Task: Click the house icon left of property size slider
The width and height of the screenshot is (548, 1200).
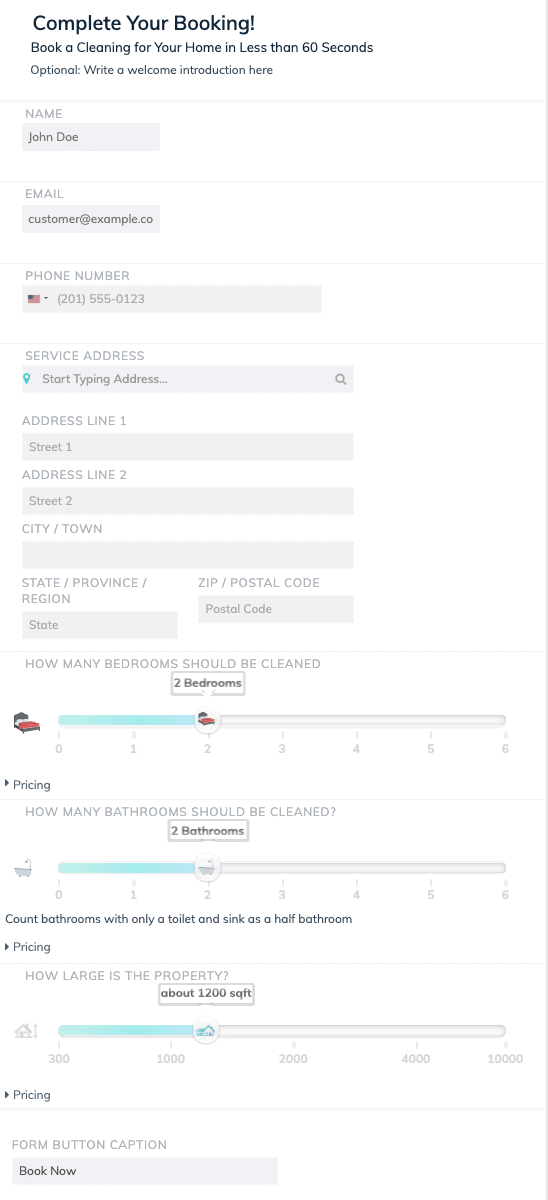Action: [x=26, y=1030]
